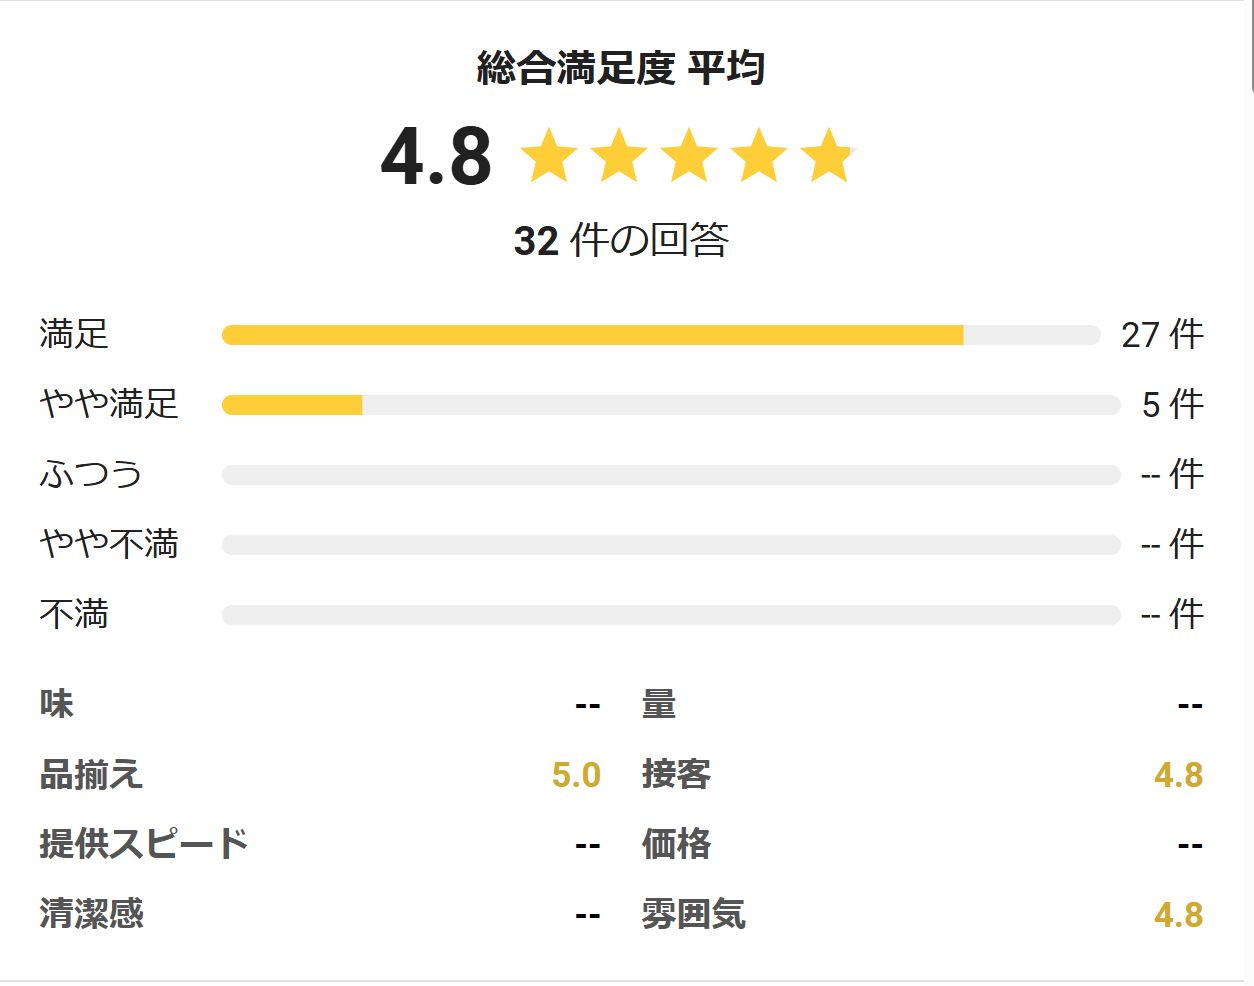Click the やや満足 rating progress bar
1254x986 pixels.
[671, 405]
